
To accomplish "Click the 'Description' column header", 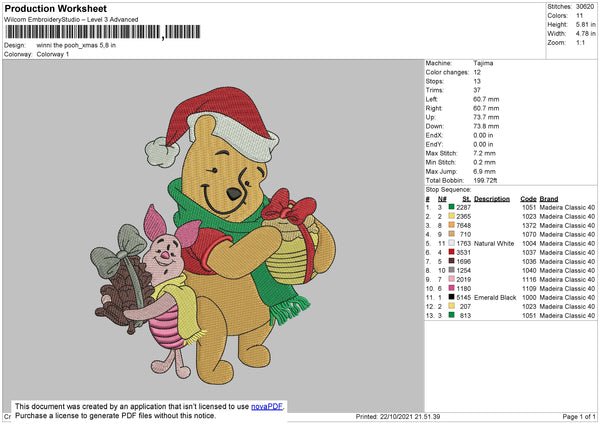I will click(x=492, y=199).
